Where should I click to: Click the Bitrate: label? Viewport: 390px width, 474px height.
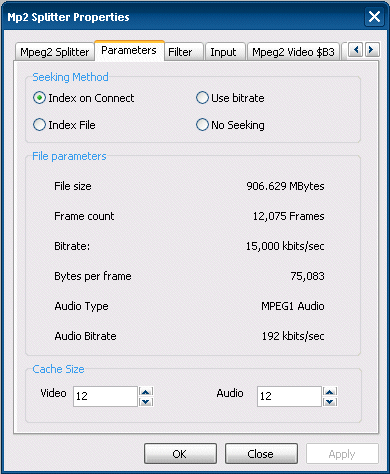coord(72,246)
